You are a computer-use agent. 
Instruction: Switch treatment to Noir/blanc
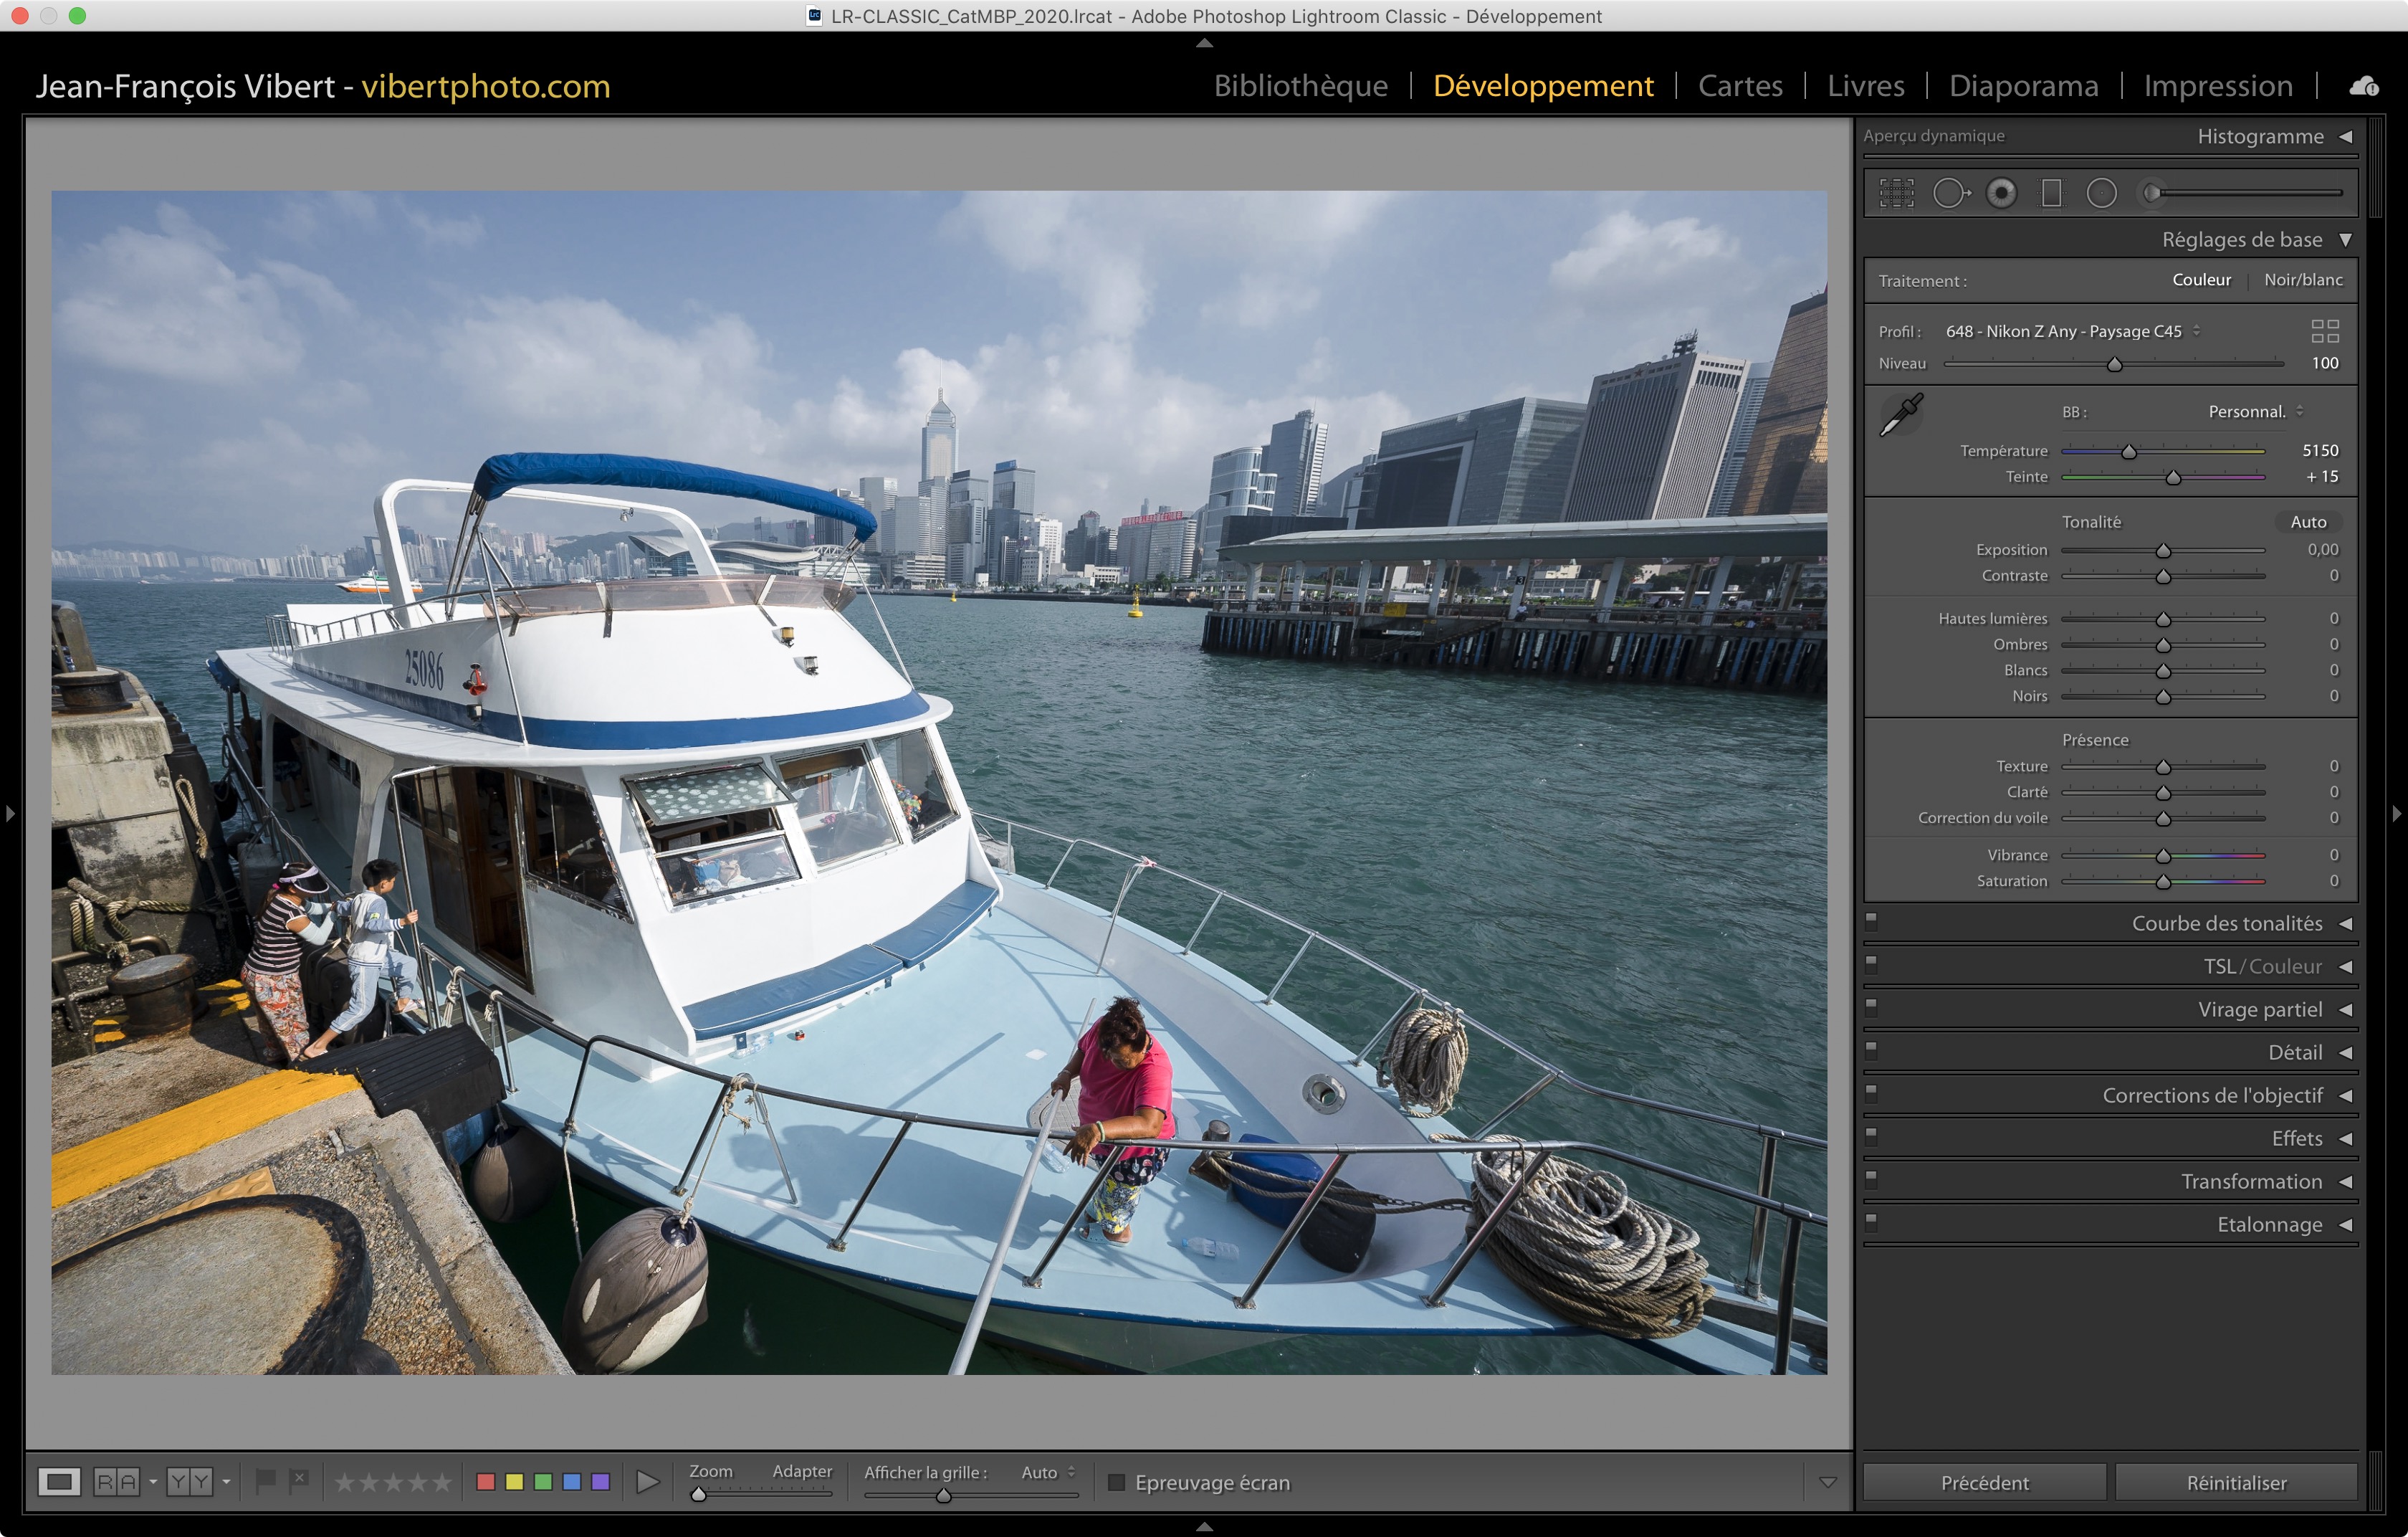tap(2302, 280)
